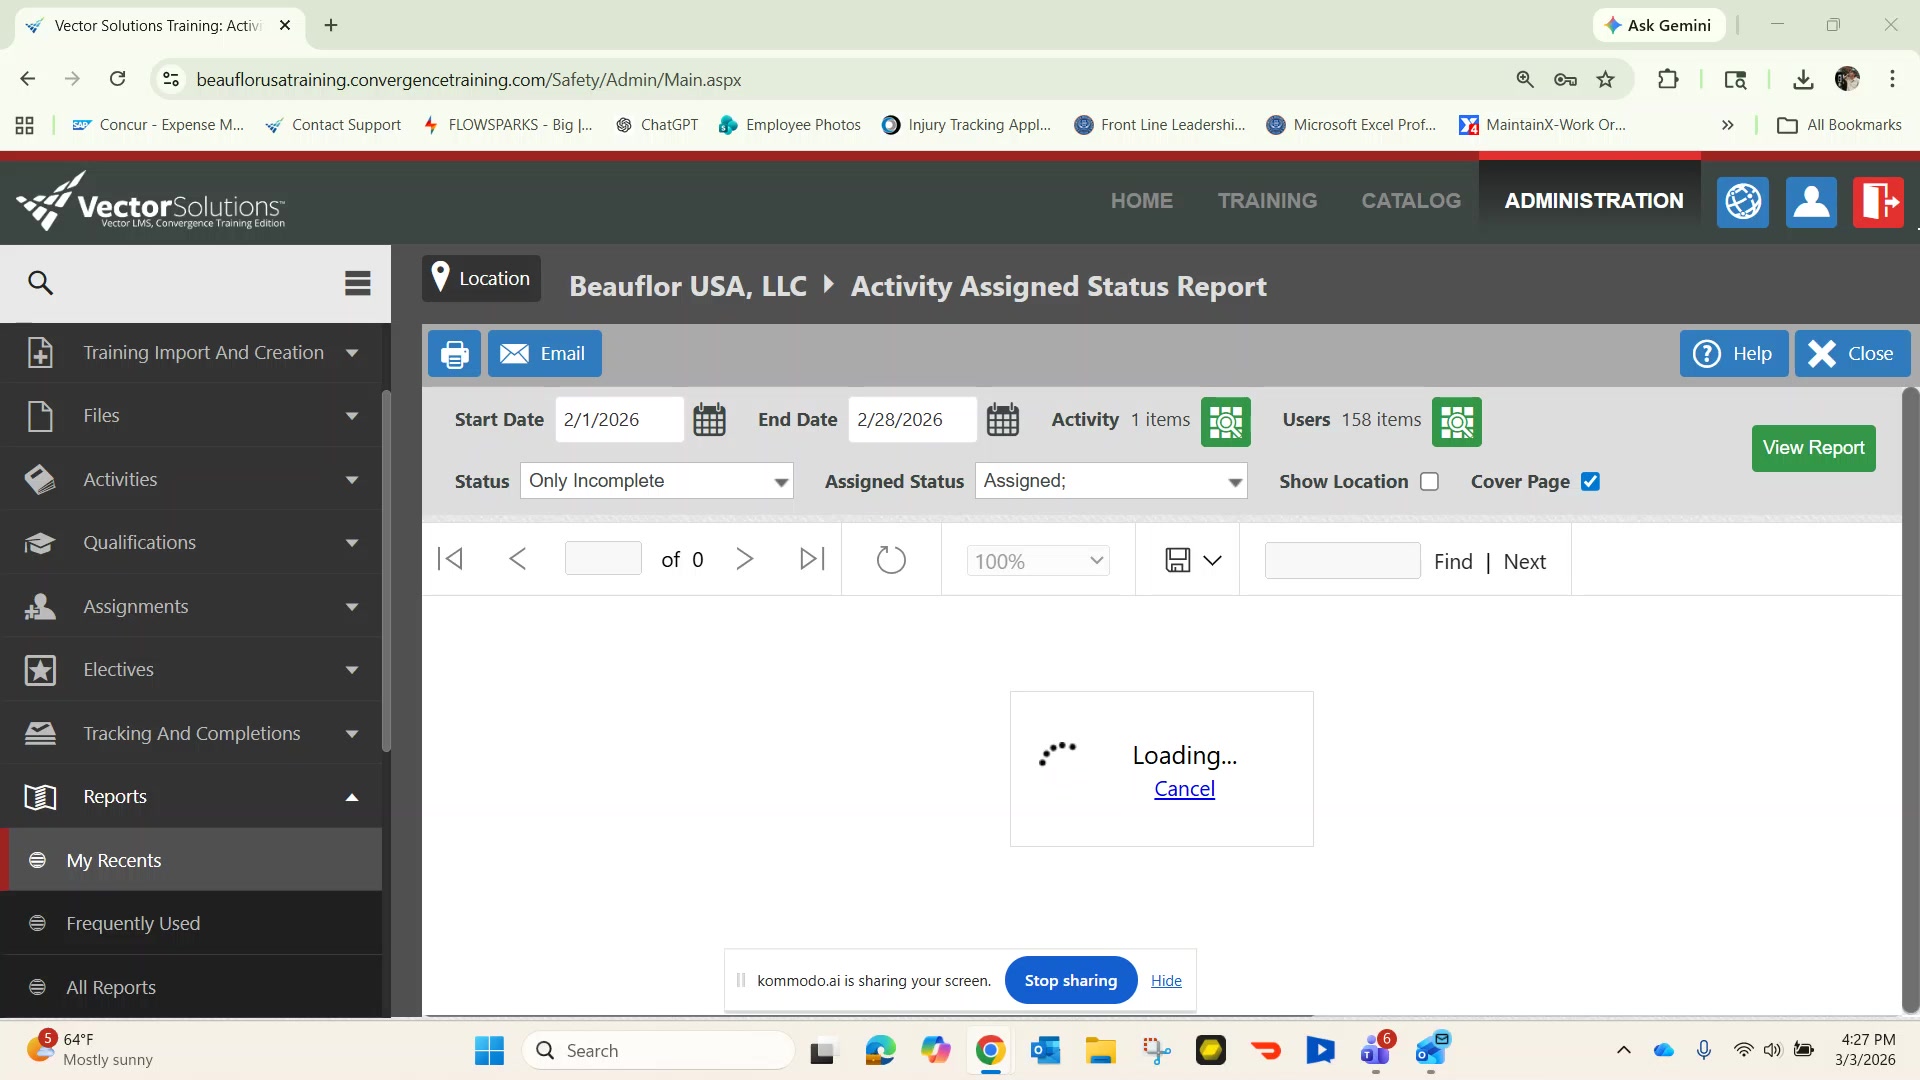Open the Activity selector icon
1920x1080 pixels.
[x=1225, y=422]
